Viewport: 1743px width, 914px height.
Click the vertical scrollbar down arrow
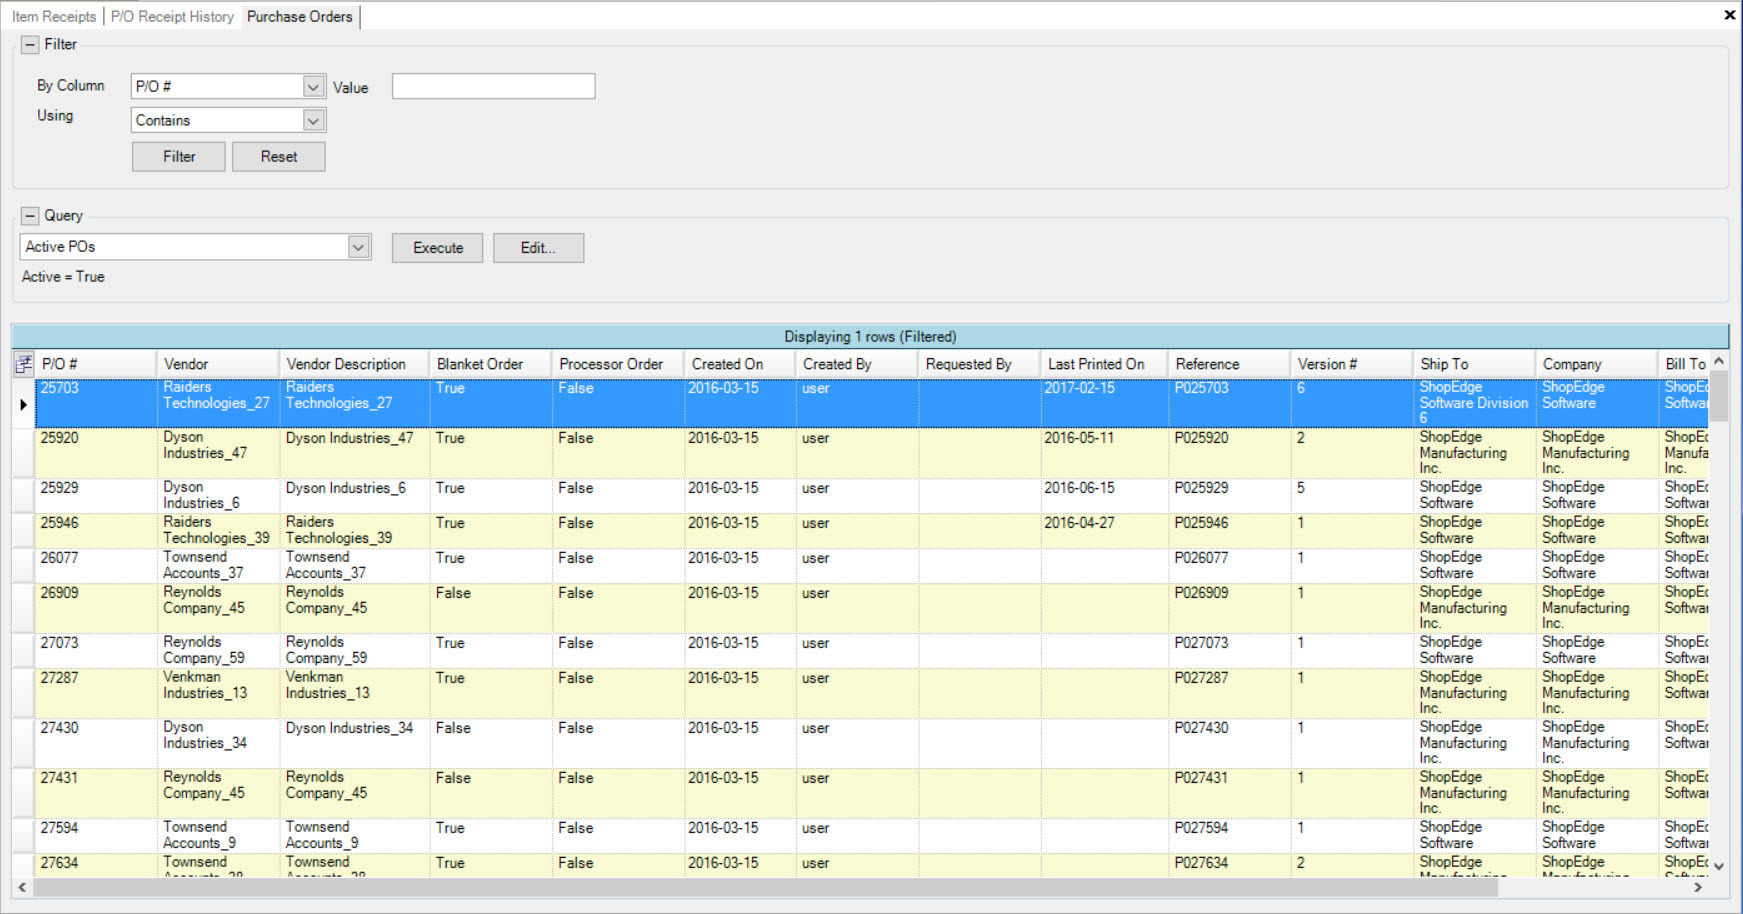[x=1719, y=866]
